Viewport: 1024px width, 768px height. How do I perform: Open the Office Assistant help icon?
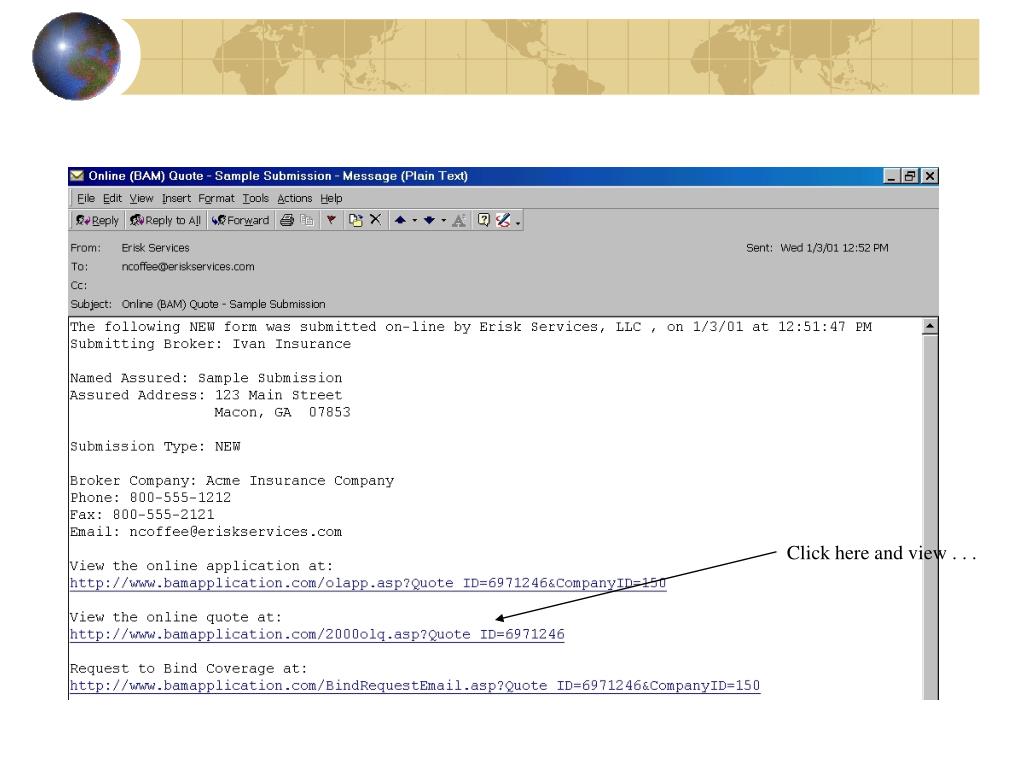tap(483, 220)
